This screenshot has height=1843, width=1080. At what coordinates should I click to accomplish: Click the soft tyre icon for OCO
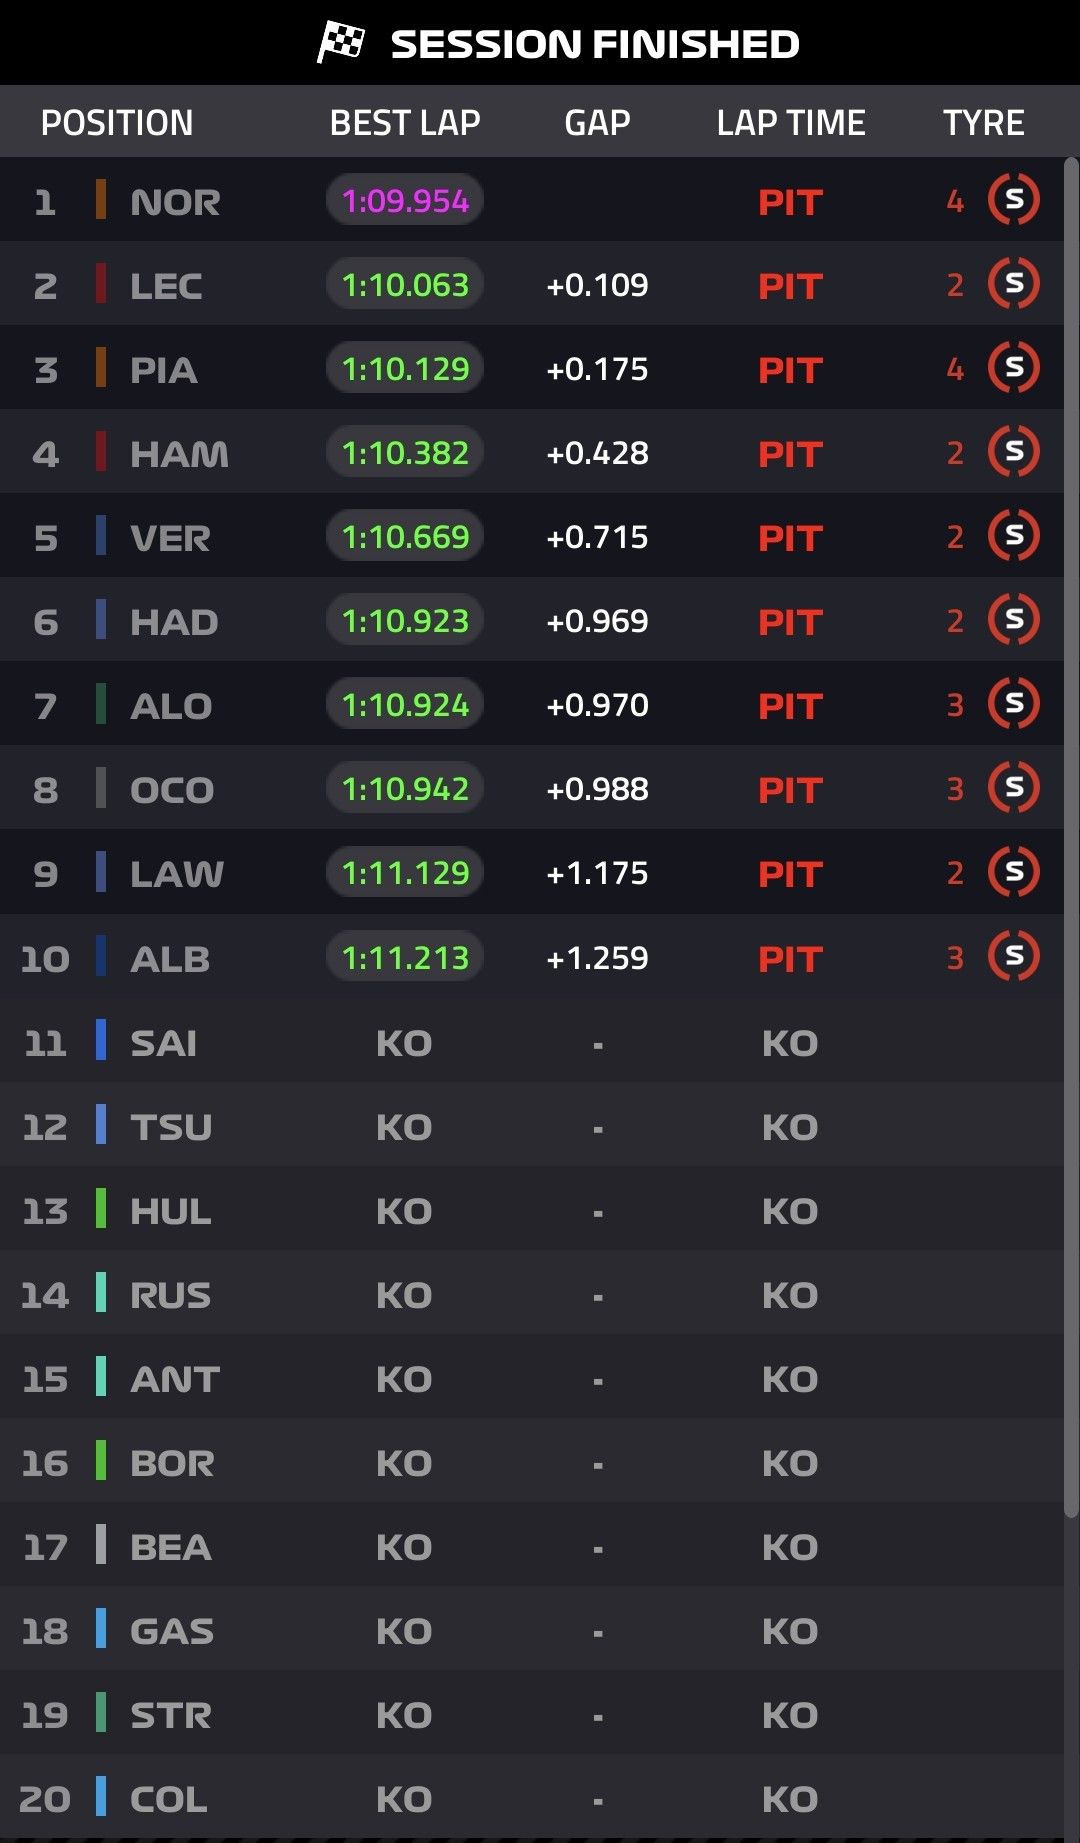pyautogui.click(x=1014, y=788)
